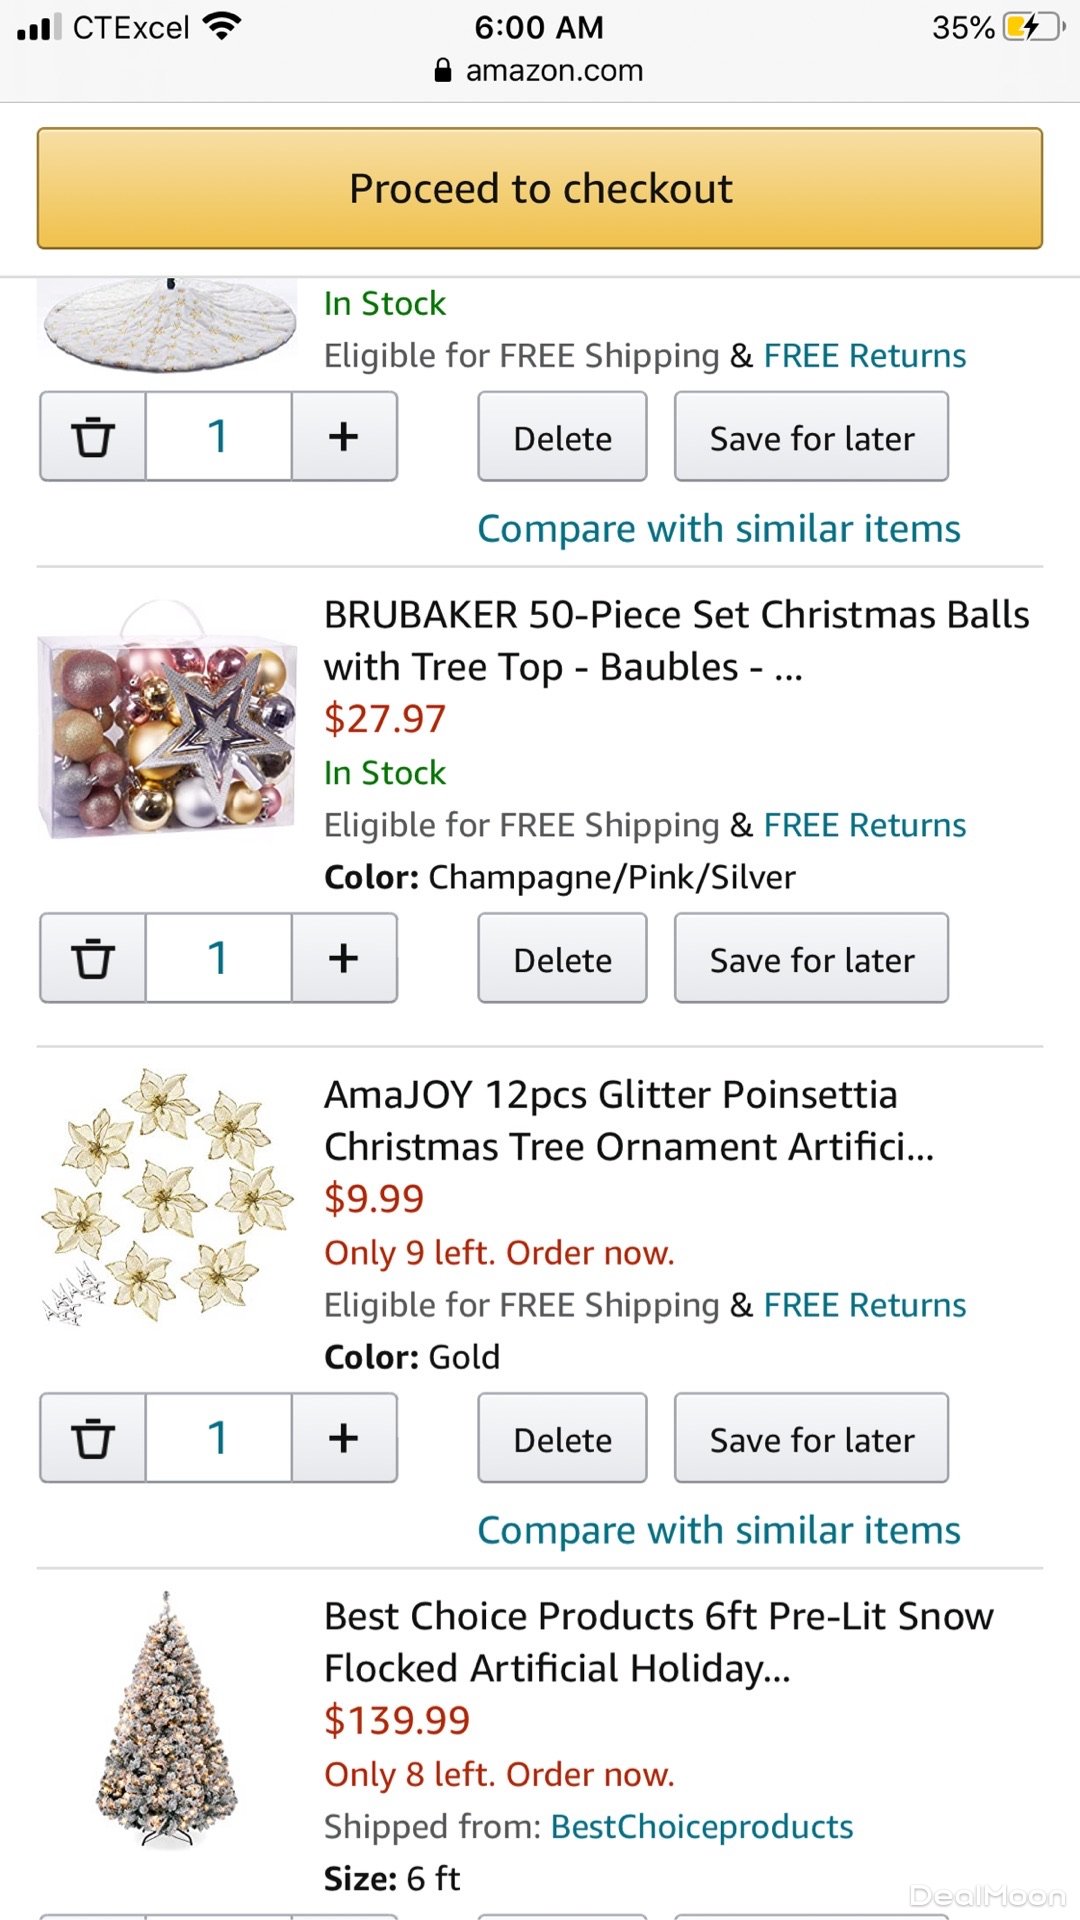
Task: Save BRUBAKER Christmas Balls for later
Action: click(x=811, y=959)
